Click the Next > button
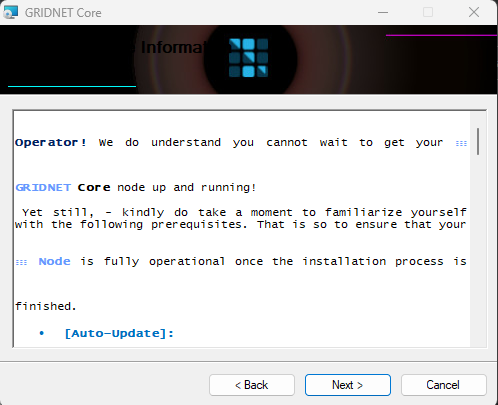The height and width of the screenshot is (405, 498). click(x=348, y=385)
